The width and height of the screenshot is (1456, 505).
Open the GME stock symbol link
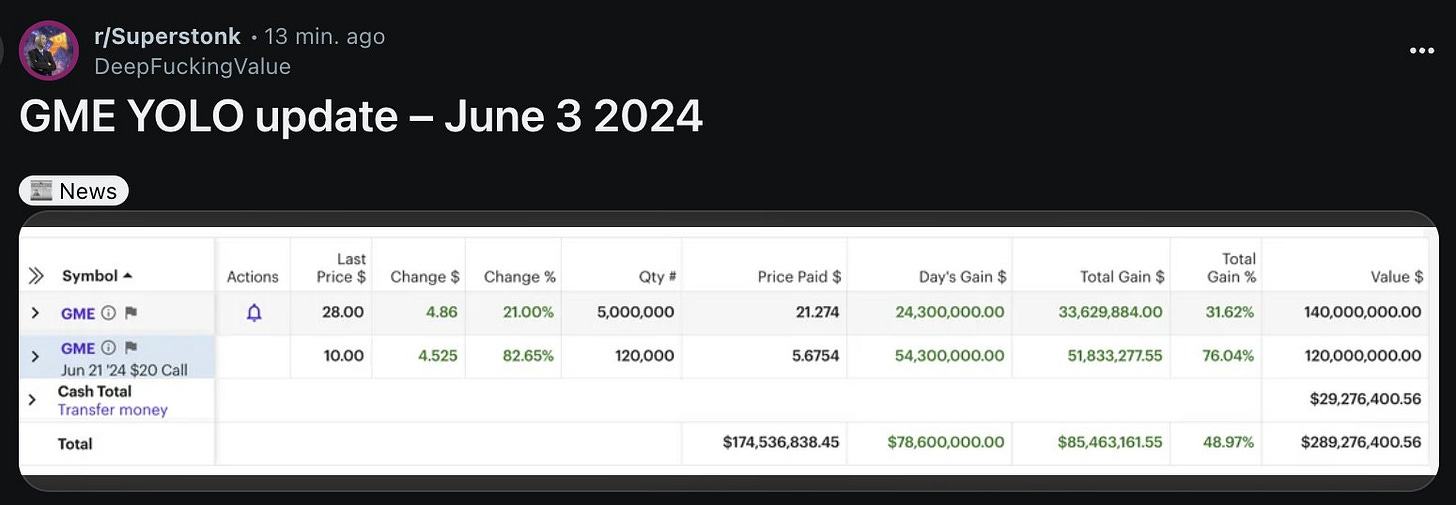pos(78,313)
